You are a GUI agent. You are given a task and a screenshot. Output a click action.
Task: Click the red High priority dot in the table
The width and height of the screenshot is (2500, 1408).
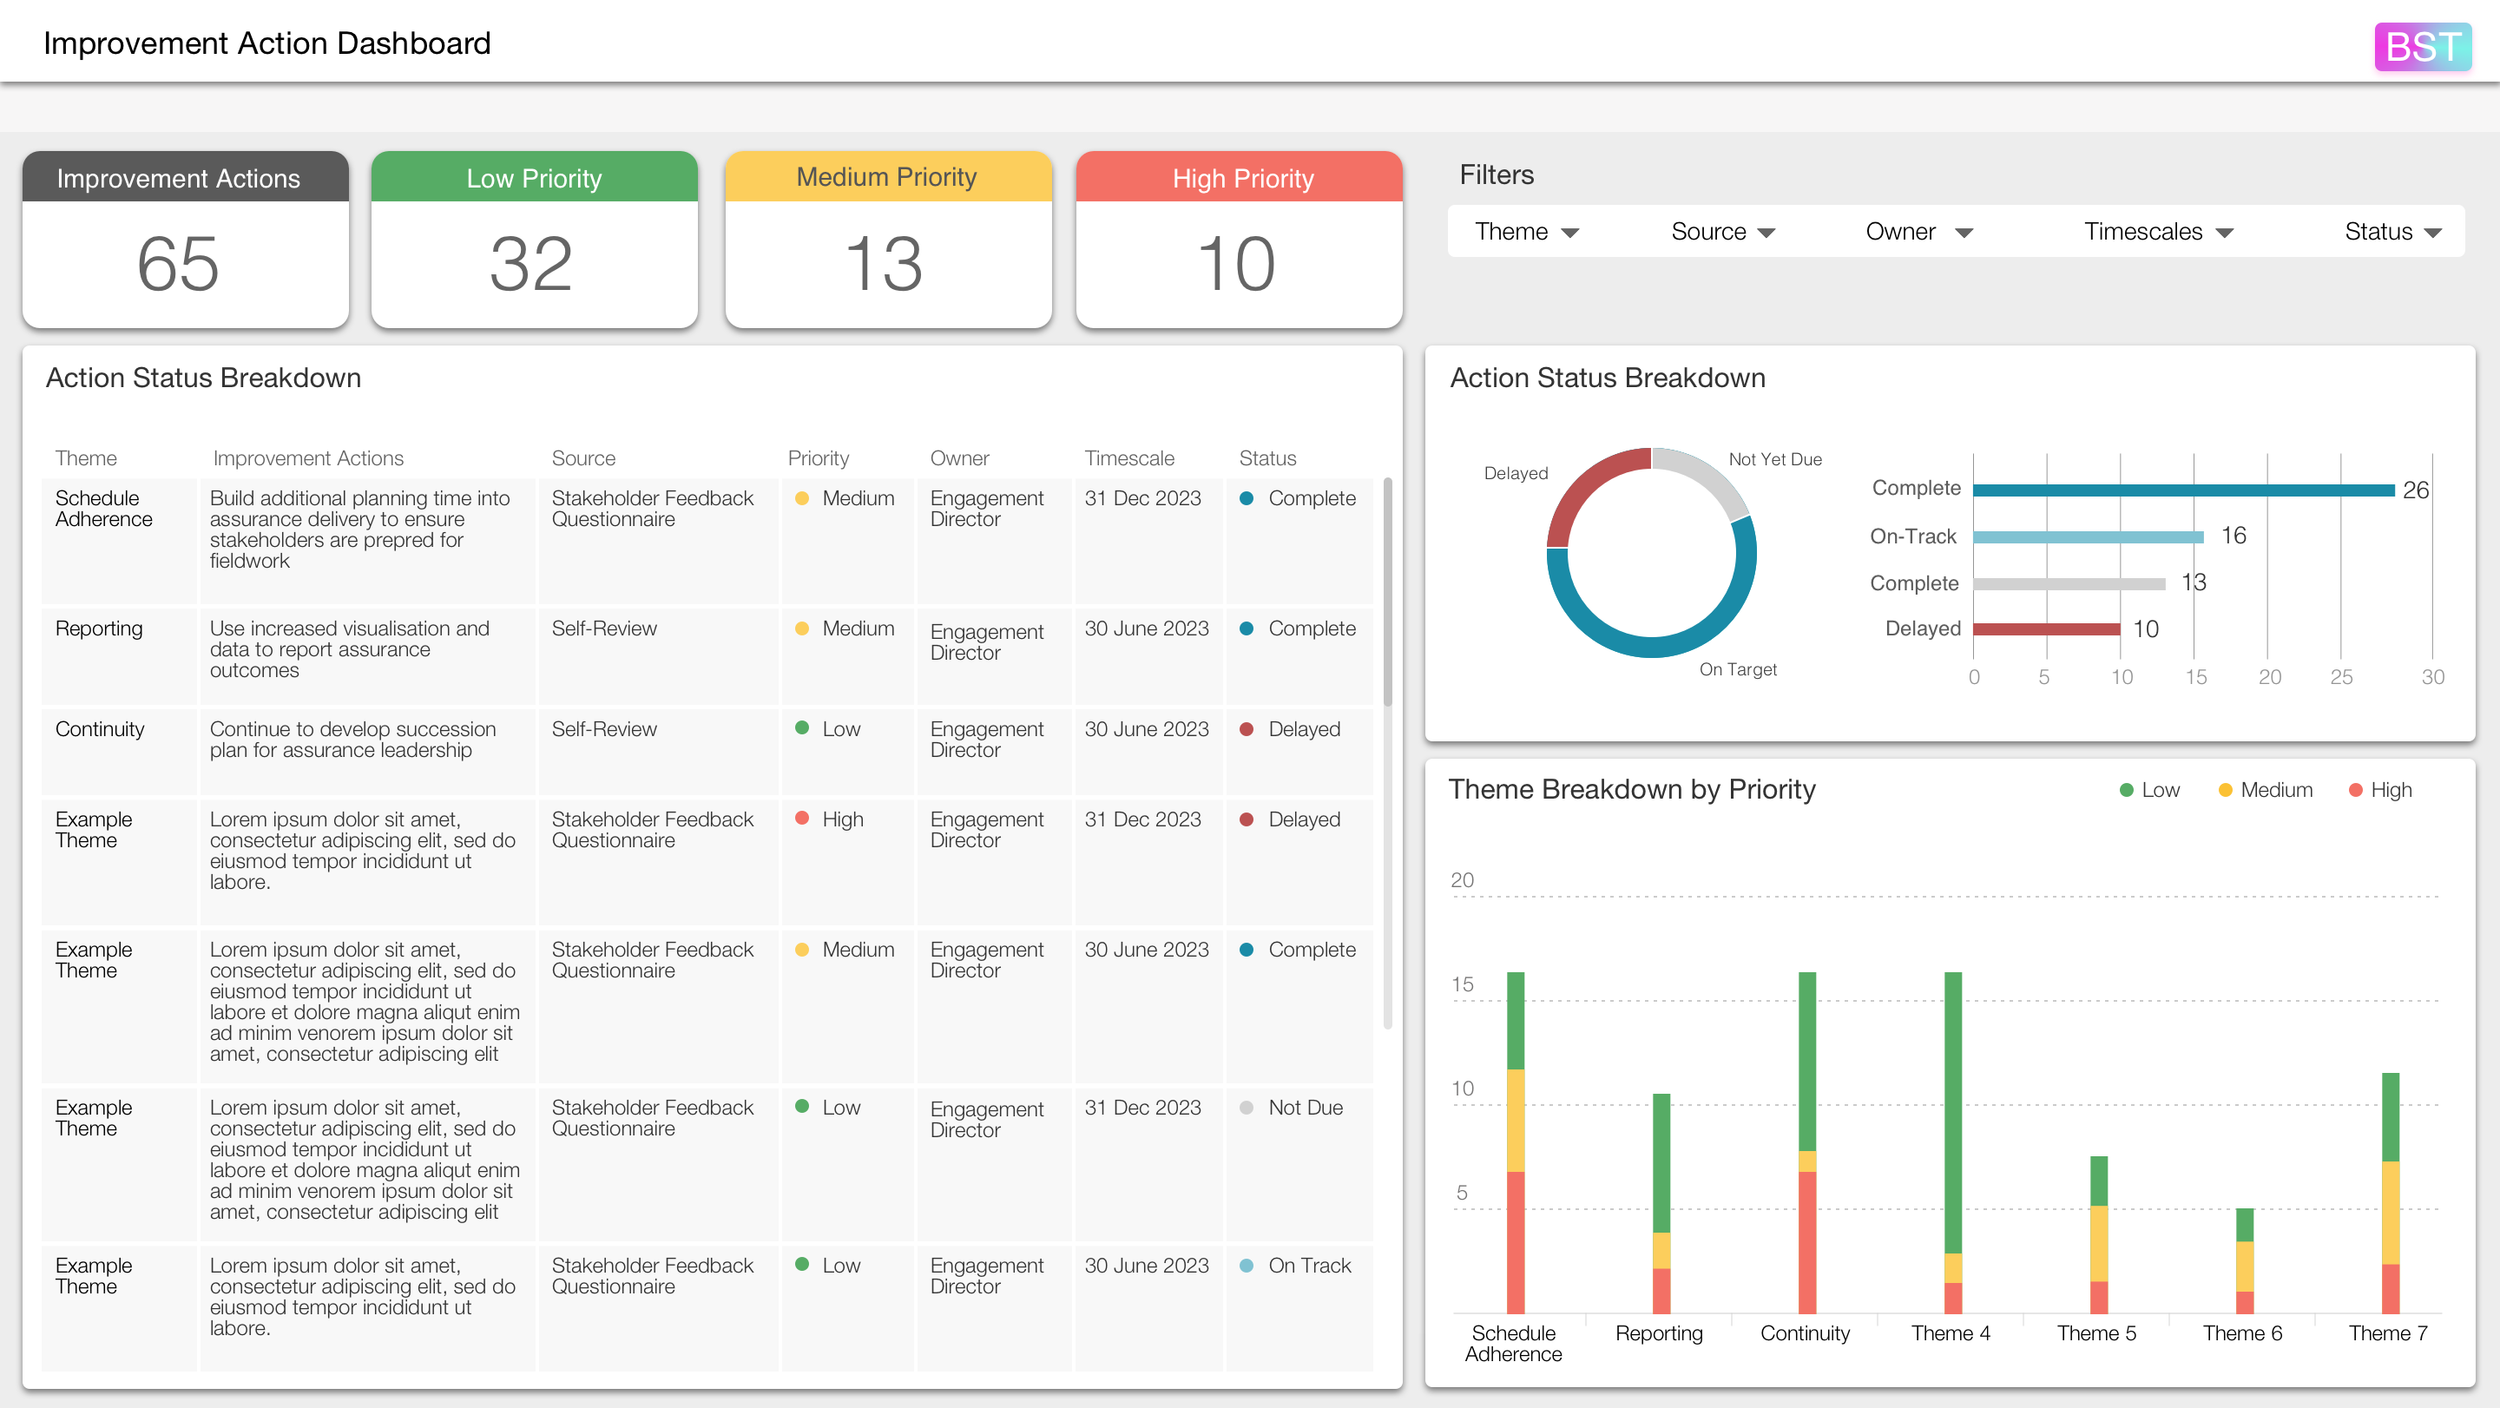[800, 819]
